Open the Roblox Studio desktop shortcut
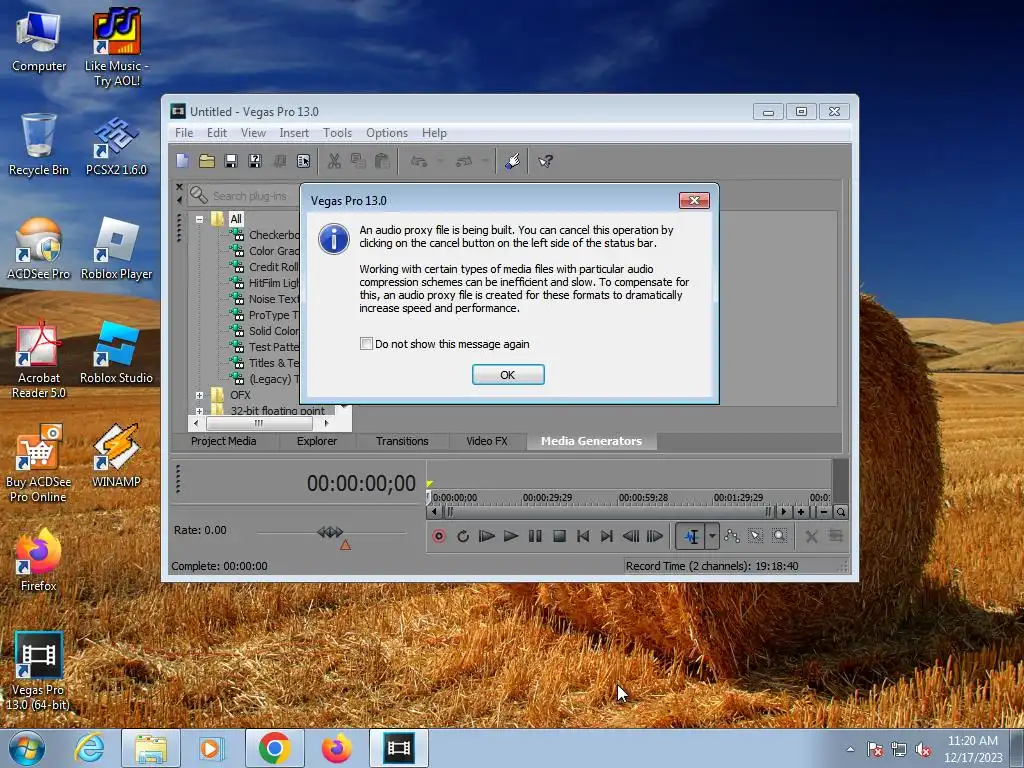 116,353
